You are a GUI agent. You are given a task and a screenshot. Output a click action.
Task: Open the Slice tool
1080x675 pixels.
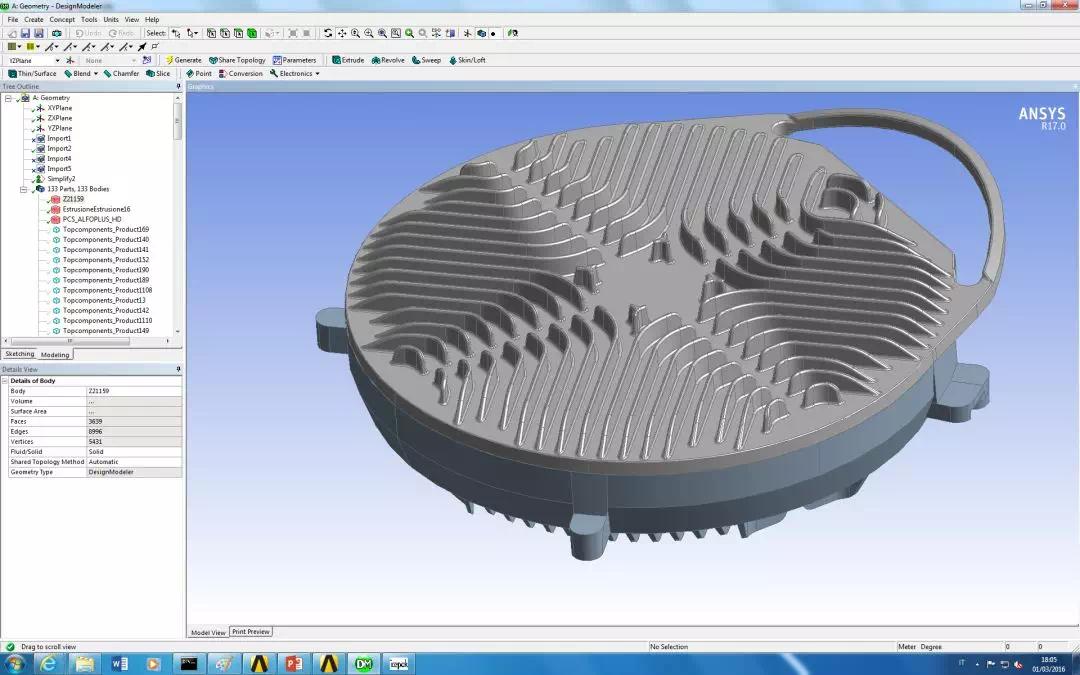point(158,74)
